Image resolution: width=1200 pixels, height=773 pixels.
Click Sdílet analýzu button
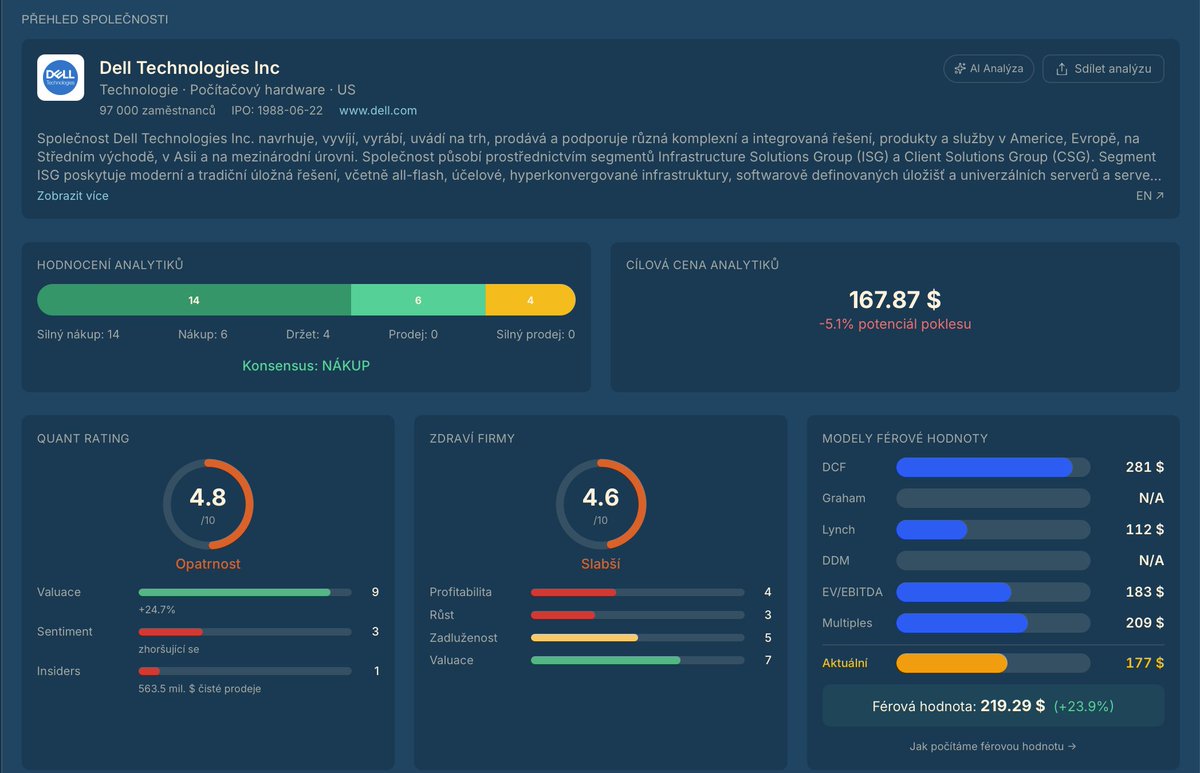1103,69
